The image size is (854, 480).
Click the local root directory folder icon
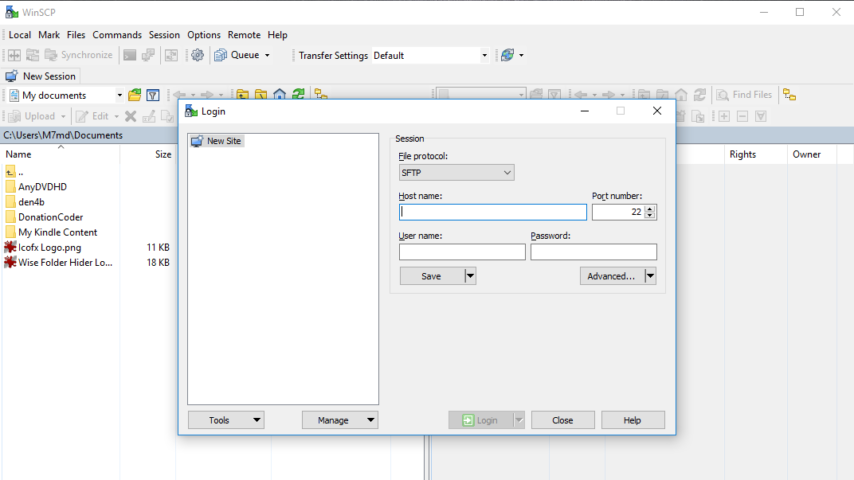point(261,94)
